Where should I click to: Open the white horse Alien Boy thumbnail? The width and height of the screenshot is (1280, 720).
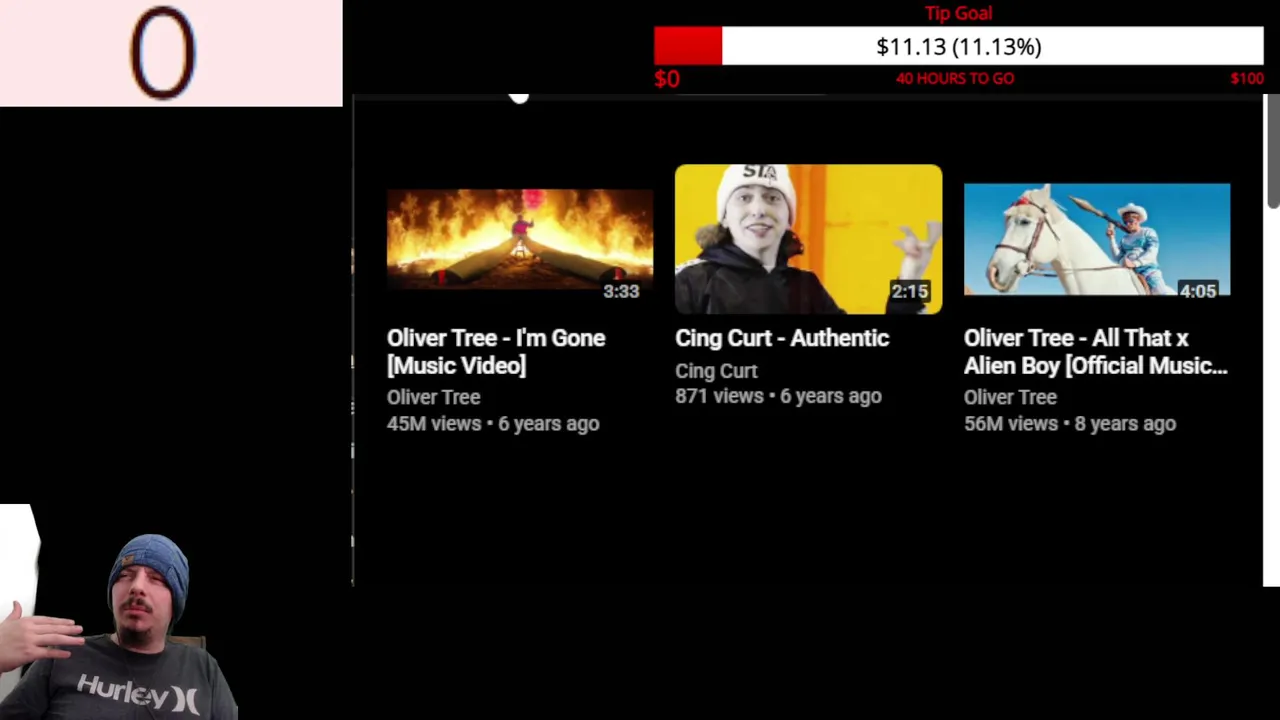point(1097,240)
